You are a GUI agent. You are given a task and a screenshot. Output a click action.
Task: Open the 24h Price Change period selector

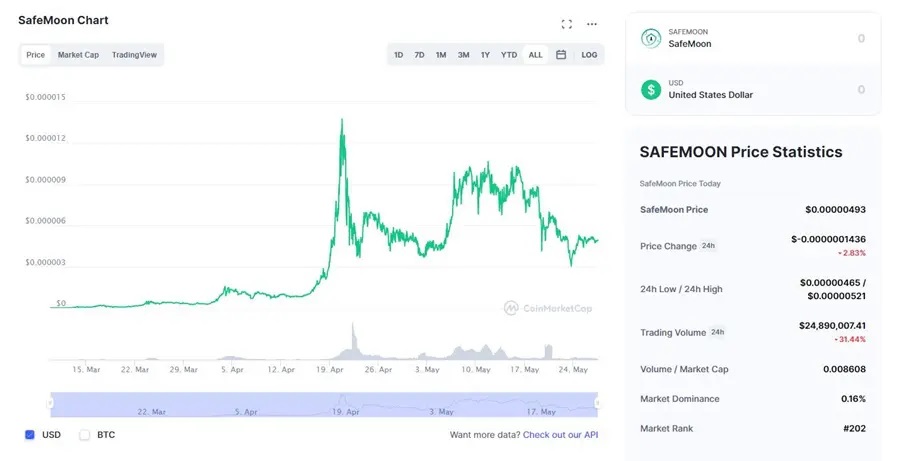coord(708,246)
